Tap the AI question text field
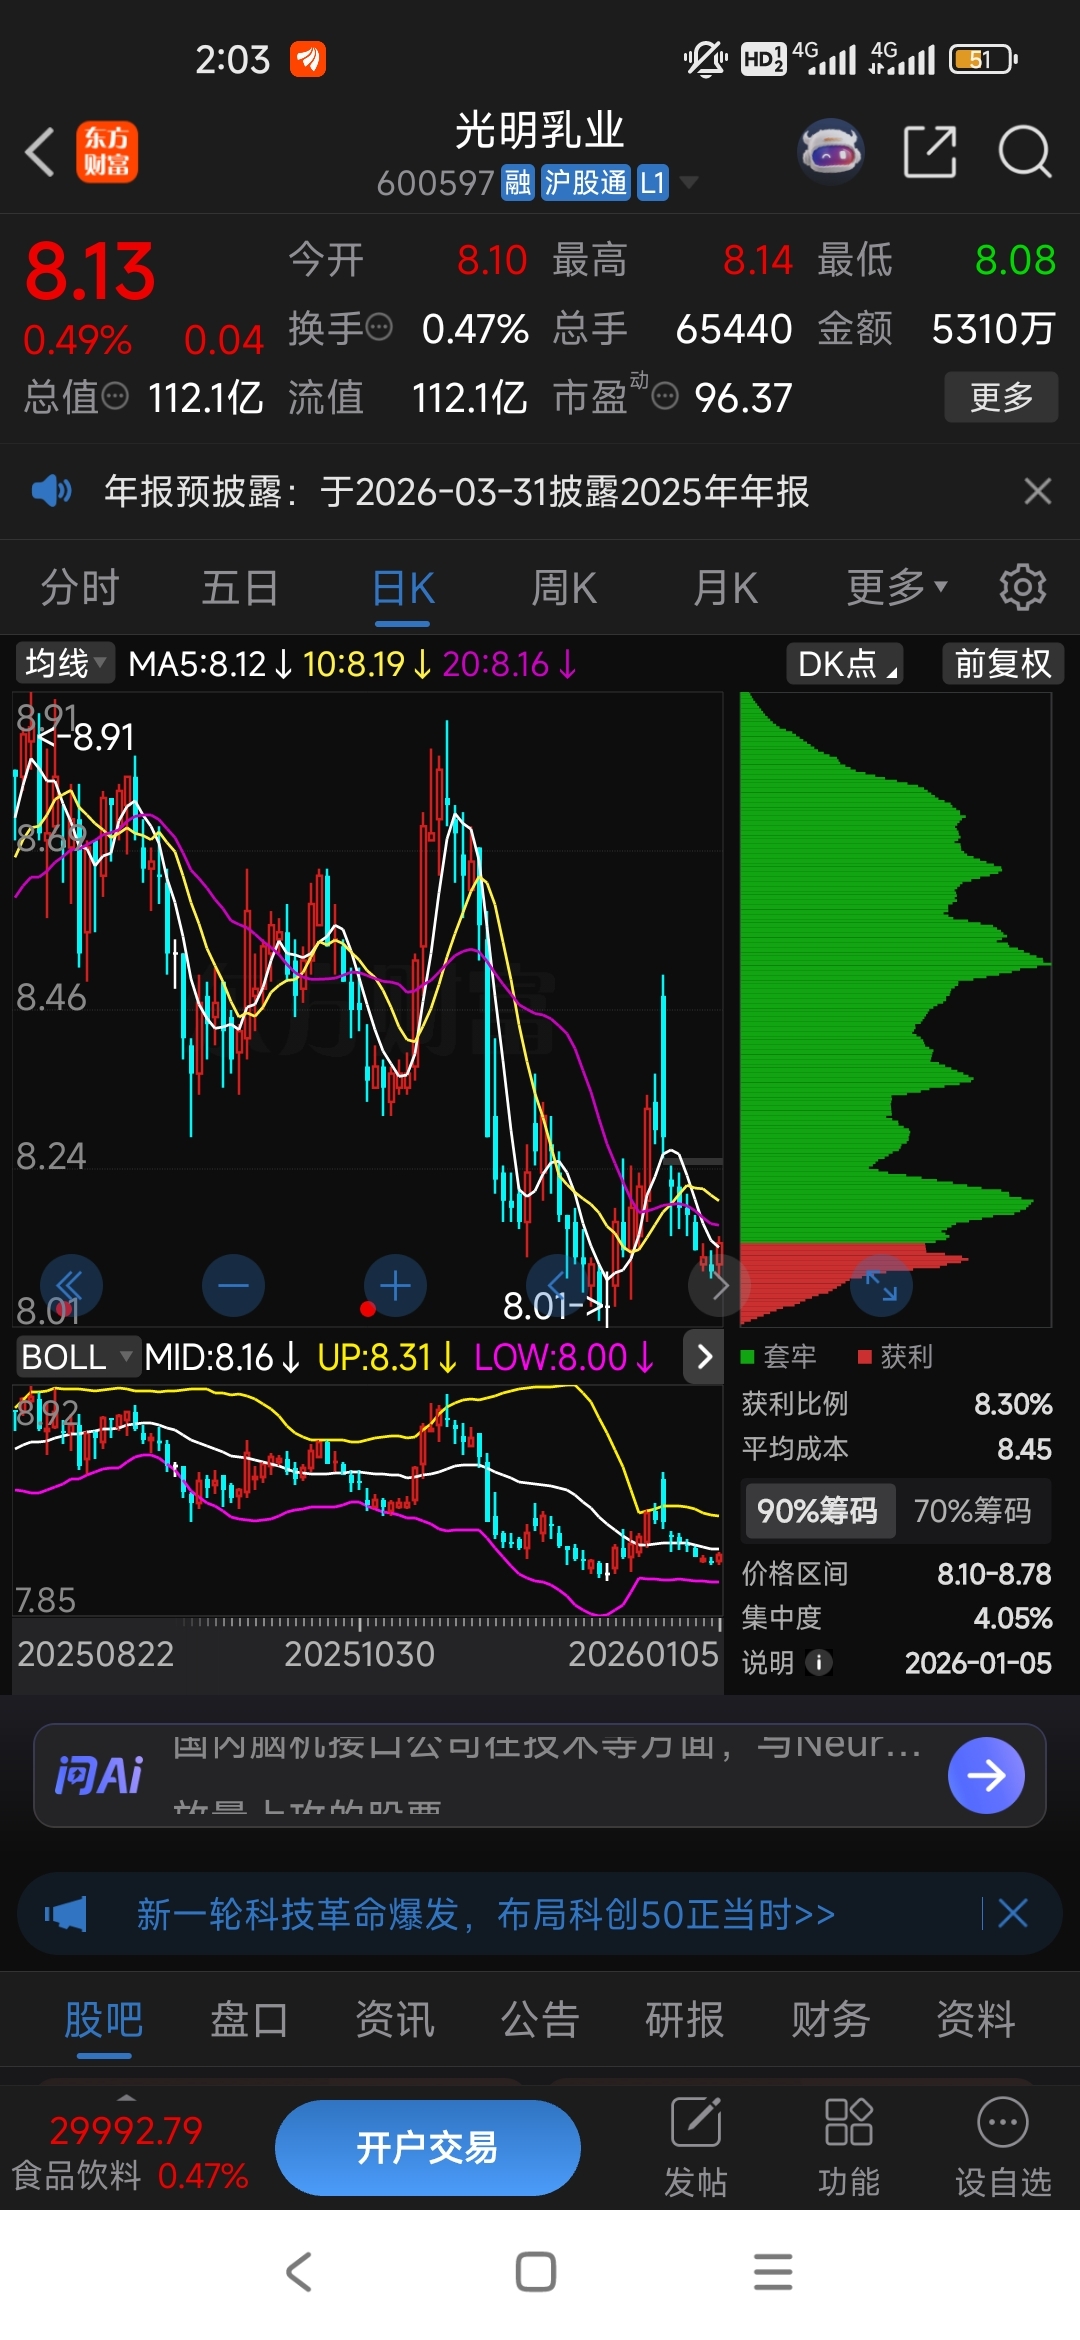 point(546,1776)
